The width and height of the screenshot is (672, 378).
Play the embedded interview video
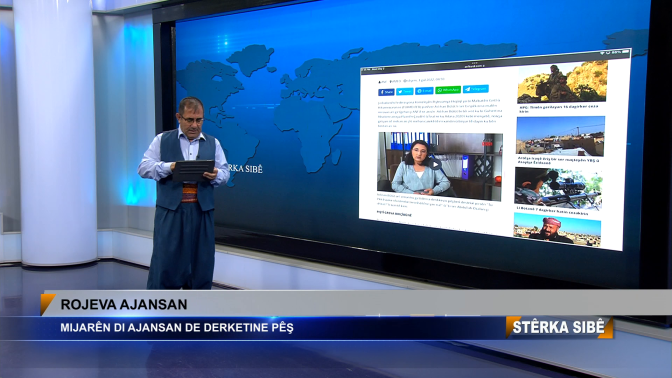click(435, 164)
